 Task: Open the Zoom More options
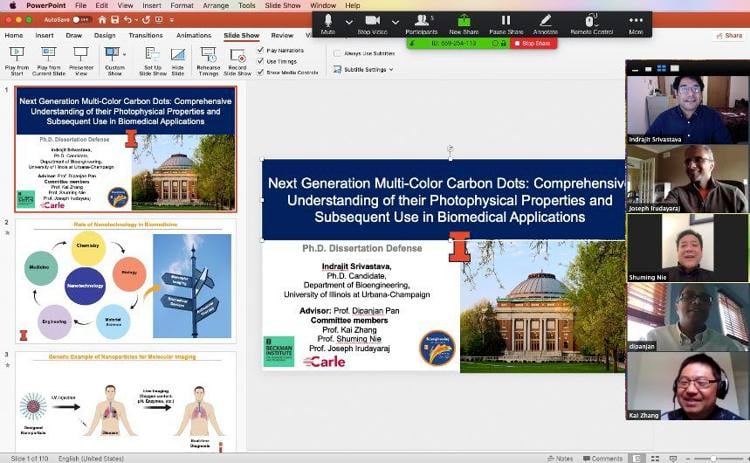click(636, 23)
